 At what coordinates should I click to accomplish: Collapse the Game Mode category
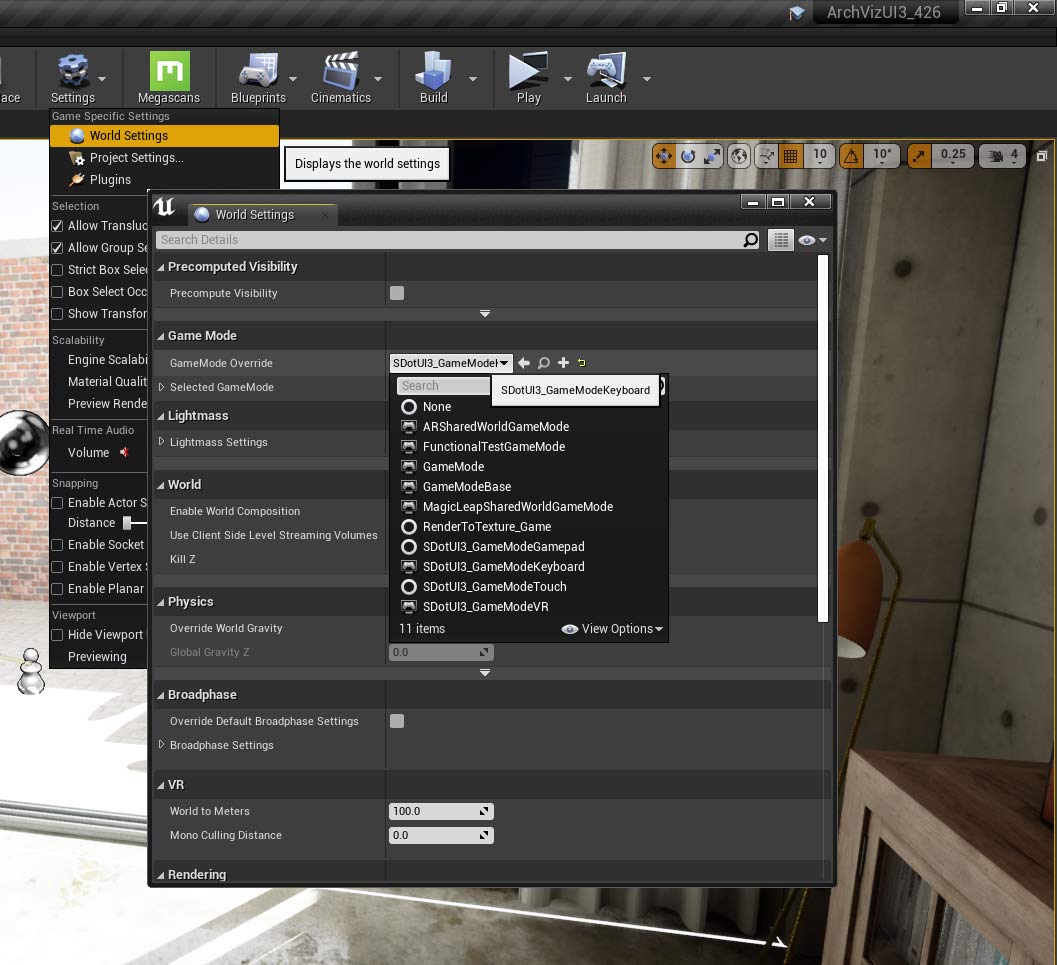point(160,336)
